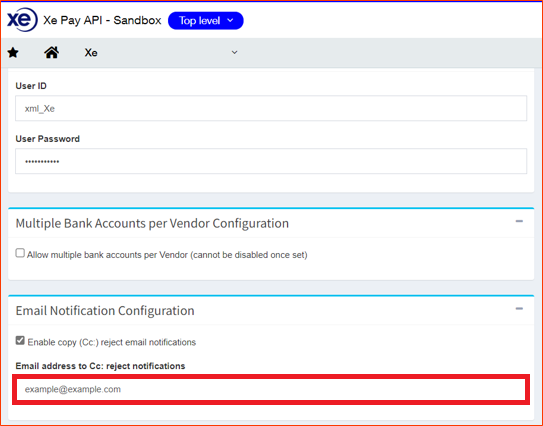Viewport: 543px width, 426px height.
Task: Open favorites via the star icon
Action: [13, 53]
